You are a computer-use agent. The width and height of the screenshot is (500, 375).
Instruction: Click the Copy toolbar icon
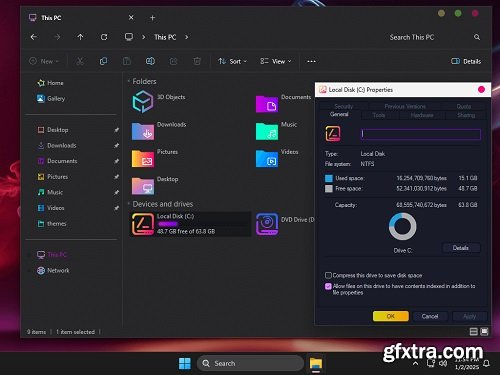pos(103,61)
